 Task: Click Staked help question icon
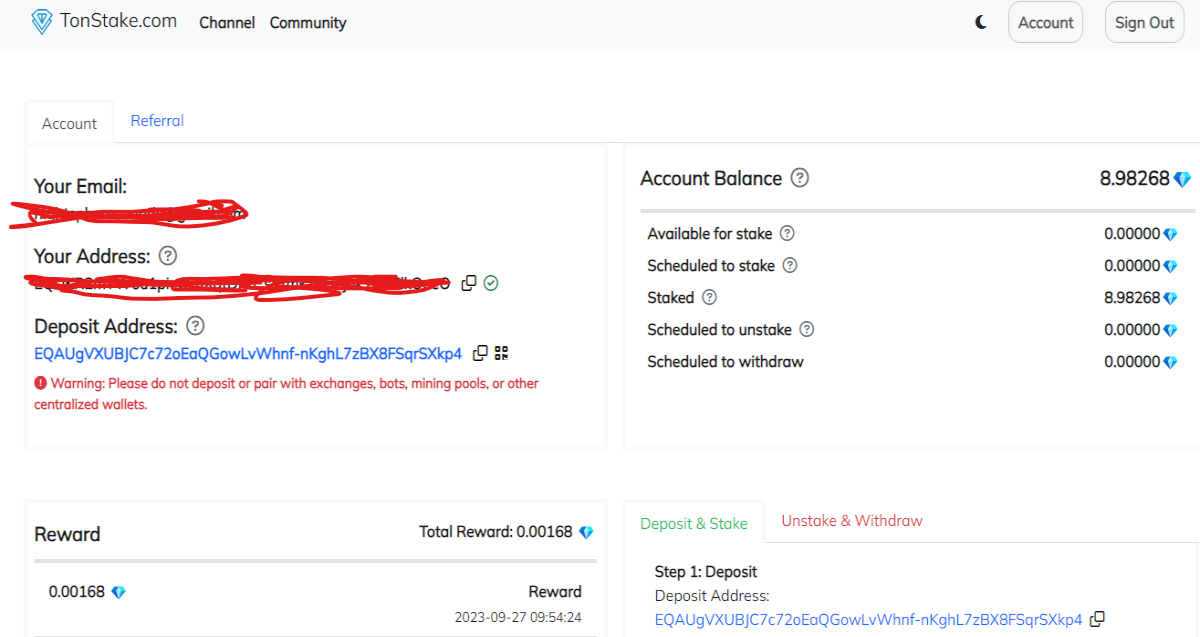click(710, 297)
